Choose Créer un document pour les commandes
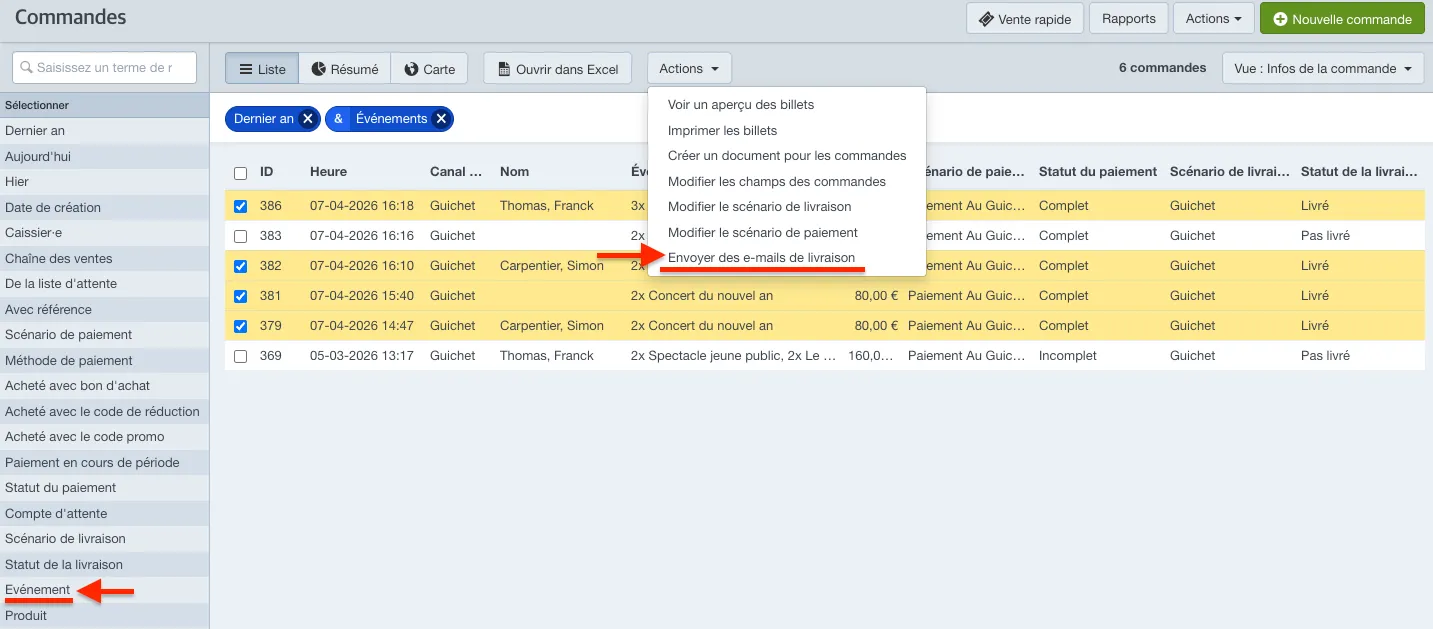 787,156
